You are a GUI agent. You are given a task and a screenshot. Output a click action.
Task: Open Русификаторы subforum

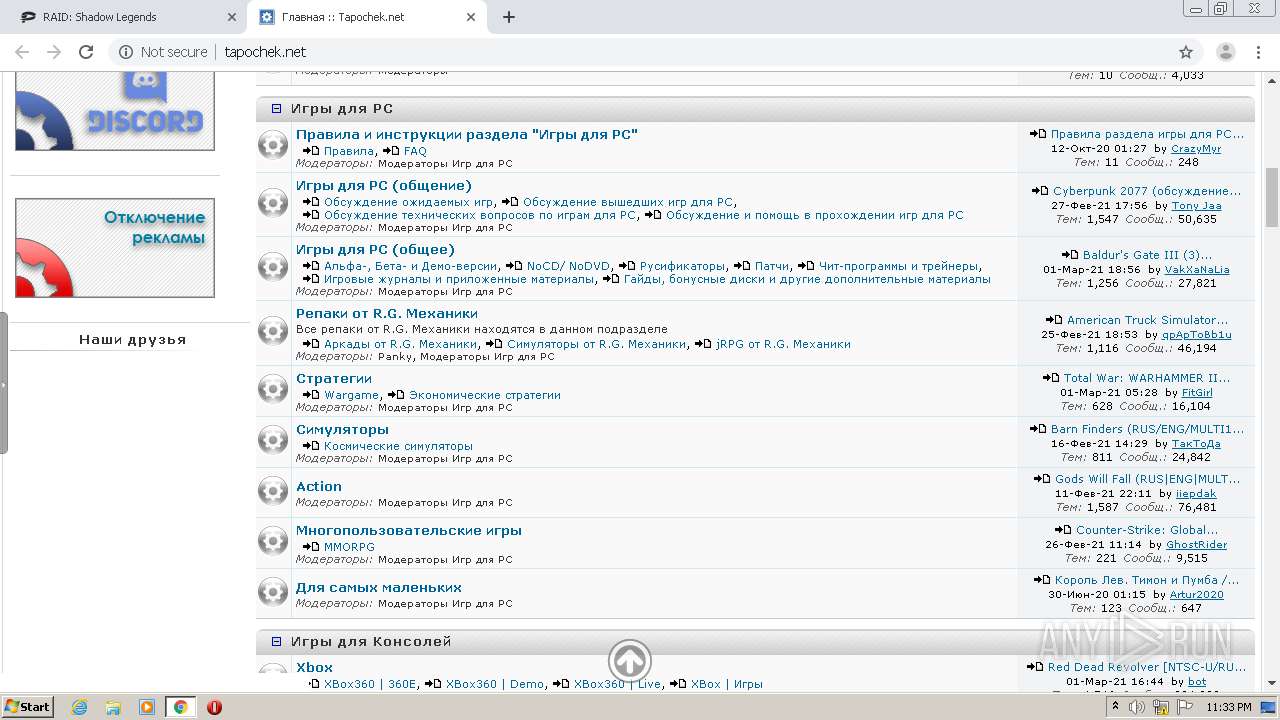[x=683, y=266]
